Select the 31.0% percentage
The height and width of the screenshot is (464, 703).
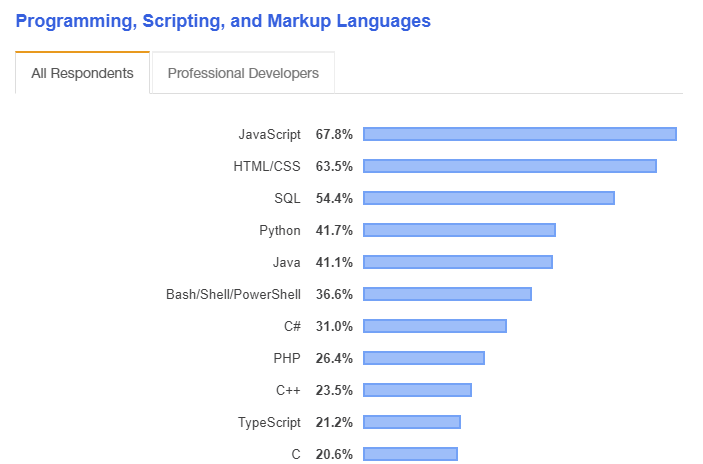[334, 326]
